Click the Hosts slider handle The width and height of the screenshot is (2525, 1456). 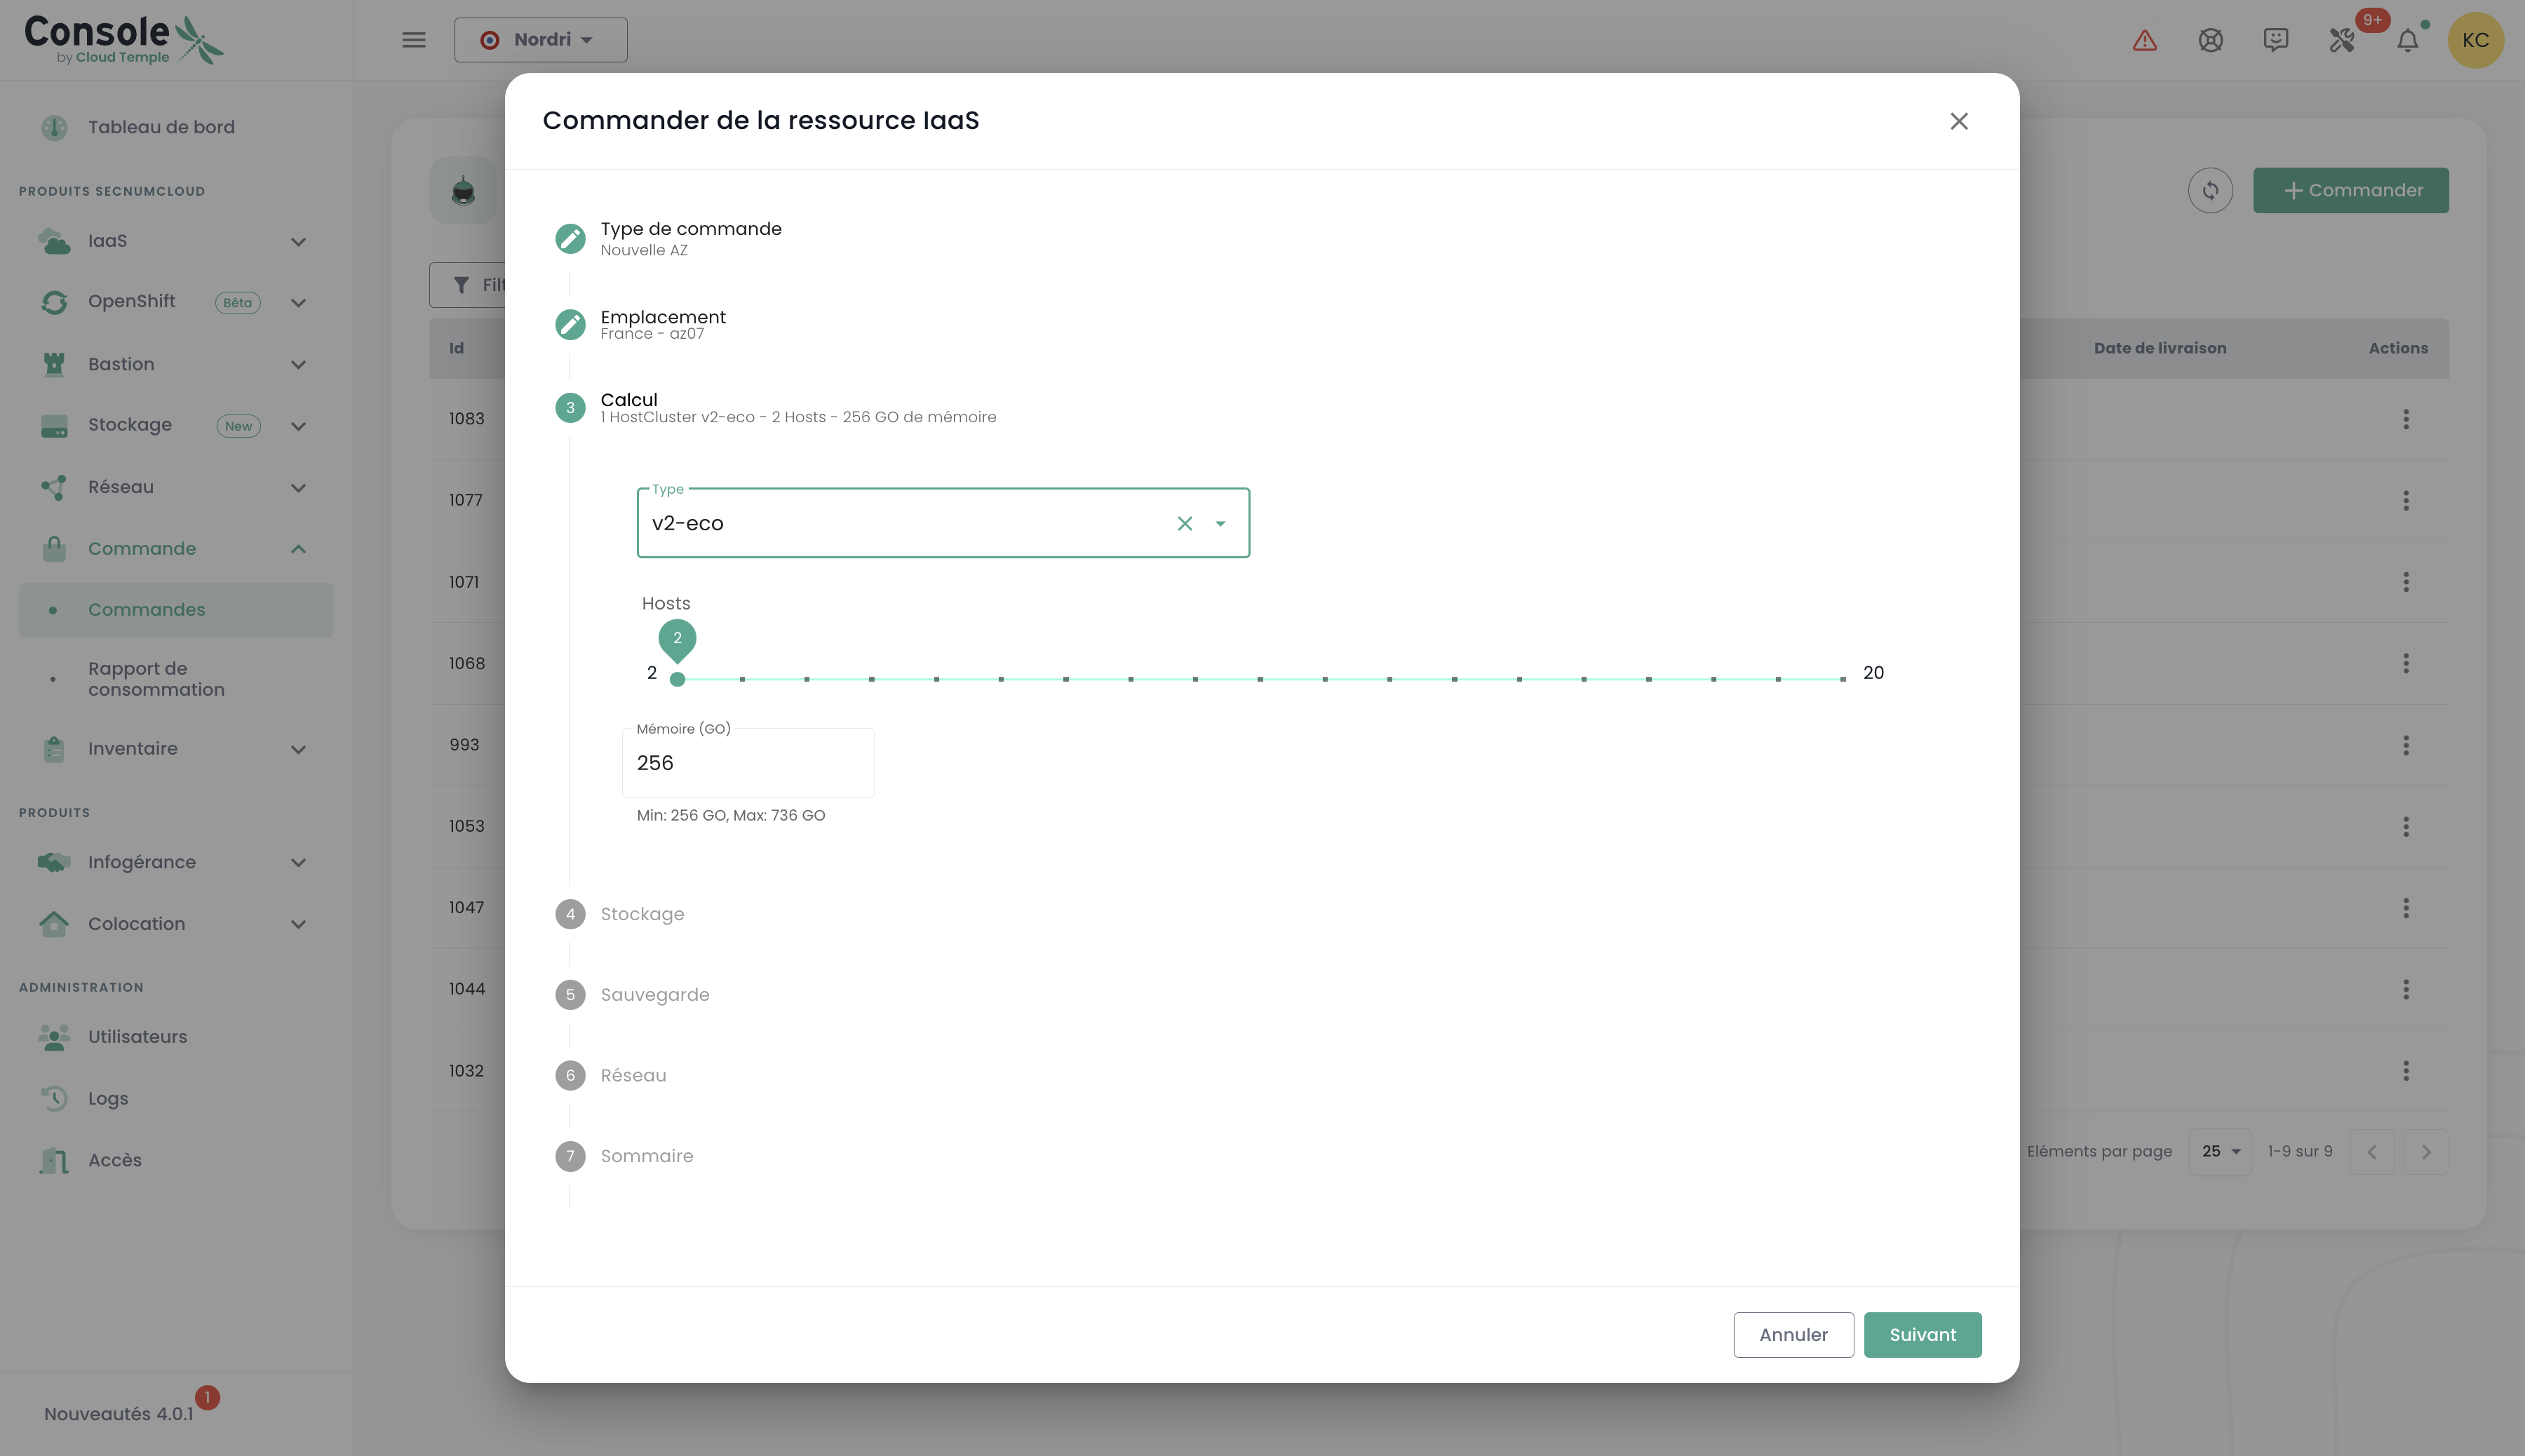677,679
